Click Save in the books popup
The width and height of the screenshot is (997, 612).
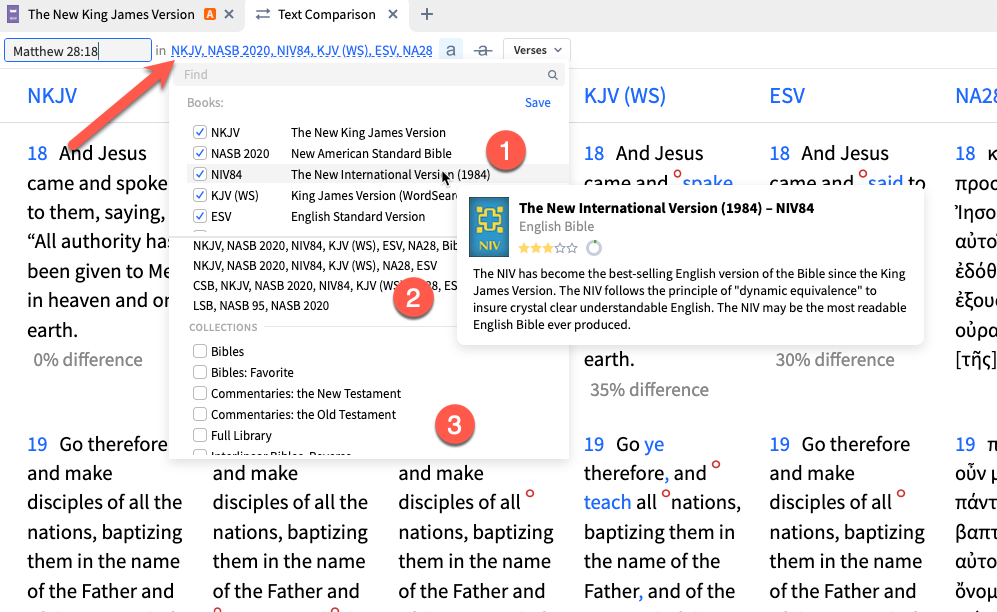tap(537, 103)
